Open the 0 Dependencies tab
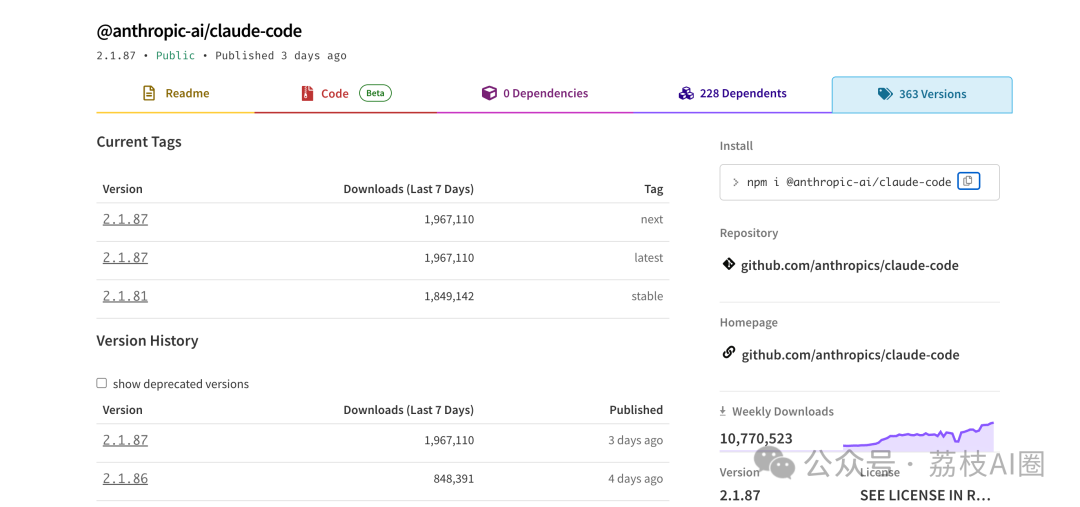Screen dimensions: 1080x507 [535, 94]
